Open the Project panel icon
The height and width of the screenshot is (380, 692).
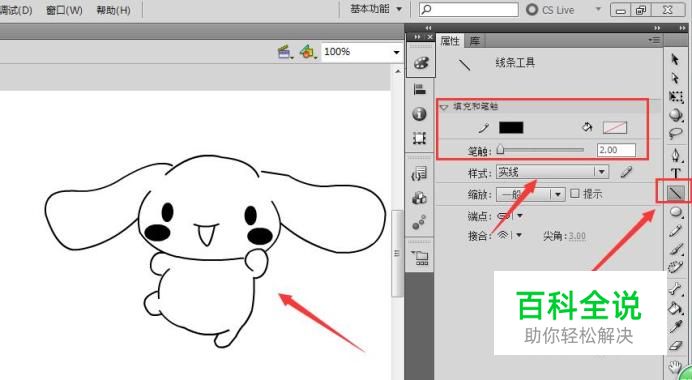point(419,258)
